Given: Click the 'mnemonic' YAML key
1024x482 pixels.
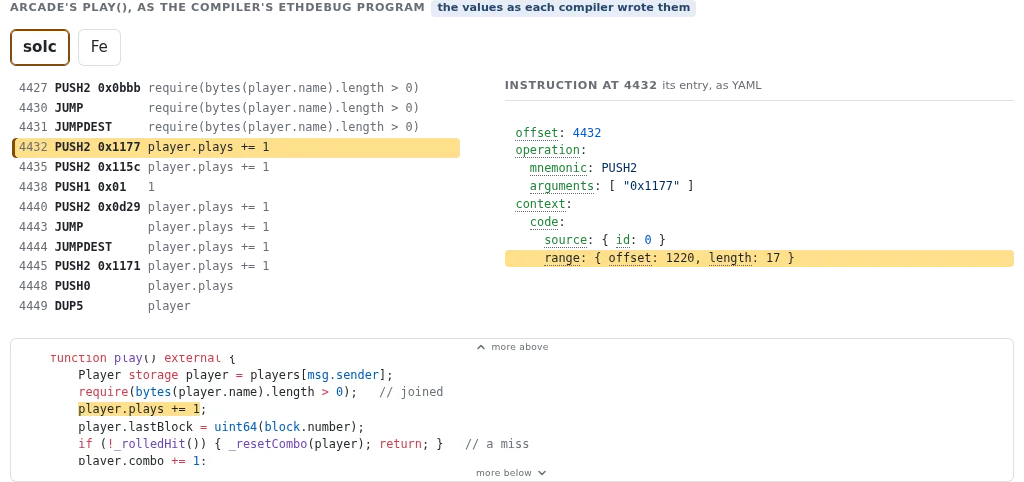Looking at the screenshot, I should 558,168.
